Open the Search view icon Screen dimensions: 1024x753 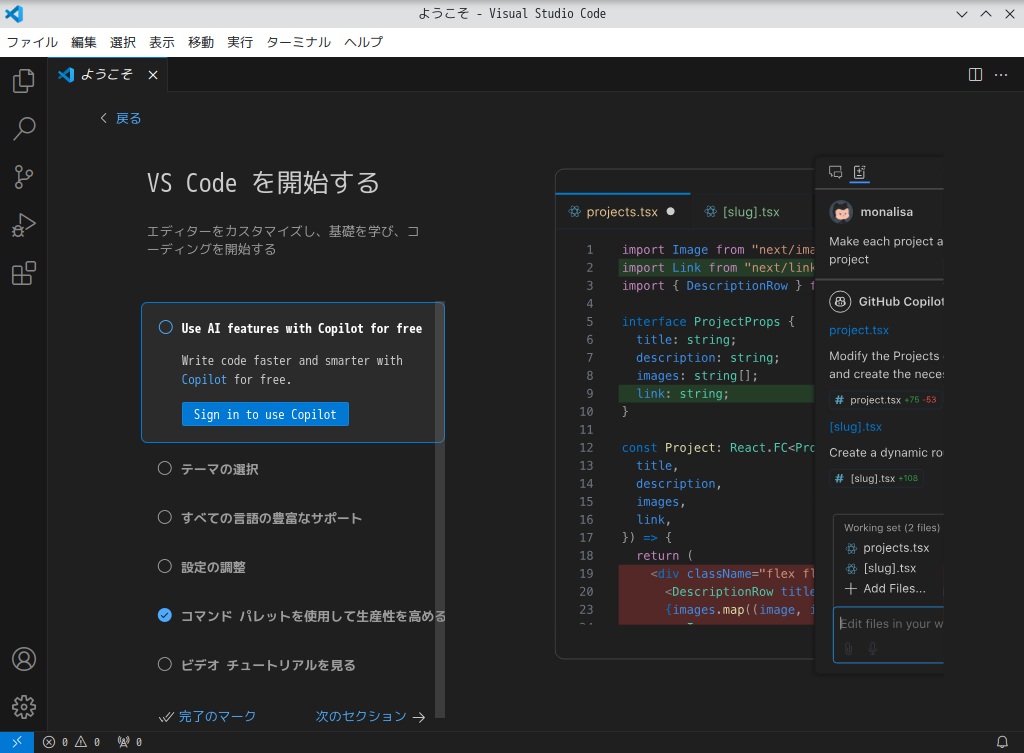tap(24, 129)
